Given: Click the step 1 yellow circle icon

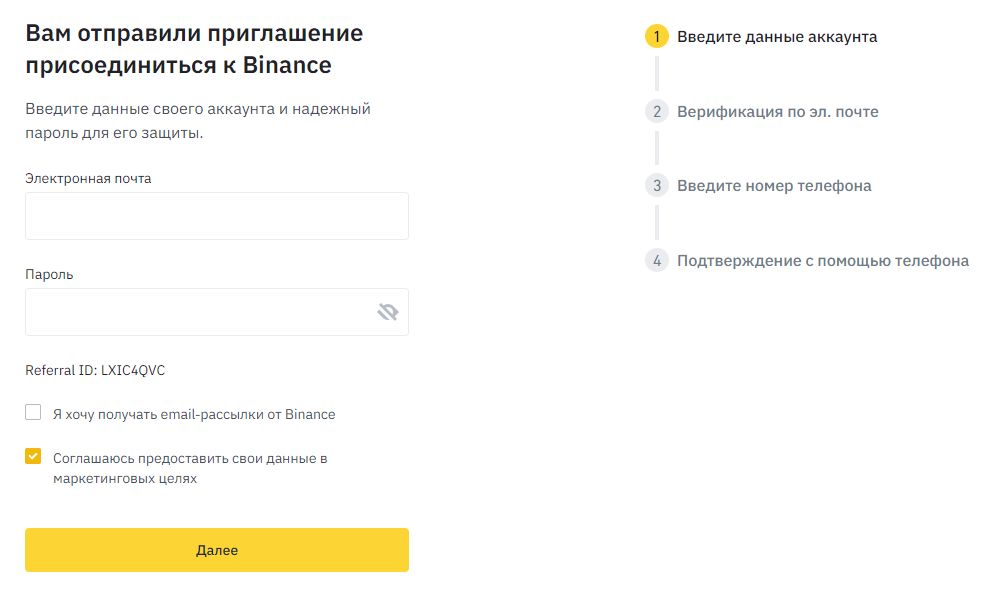Looking at the screenshot, I should click(657, 37).
